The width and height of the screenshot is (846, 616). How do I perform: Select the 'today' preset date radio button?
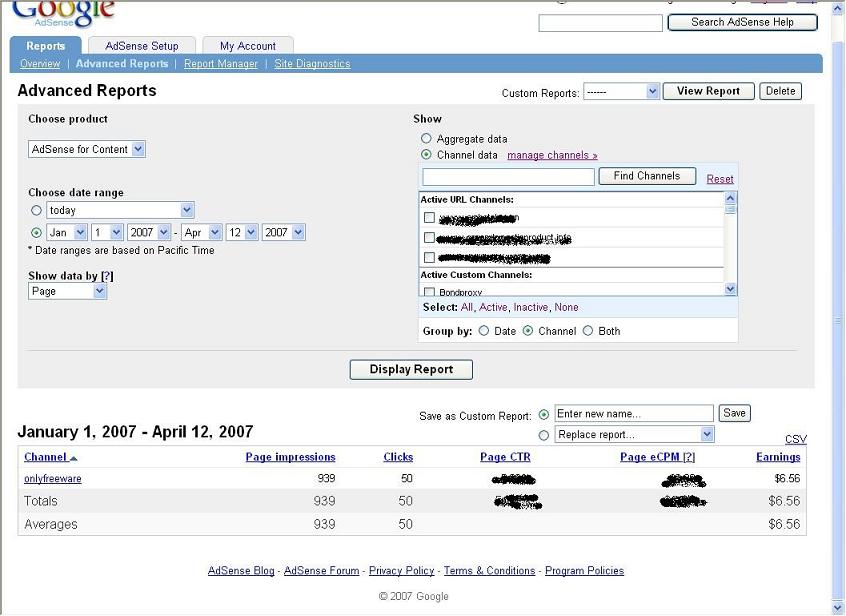click(x=36, y=210)
